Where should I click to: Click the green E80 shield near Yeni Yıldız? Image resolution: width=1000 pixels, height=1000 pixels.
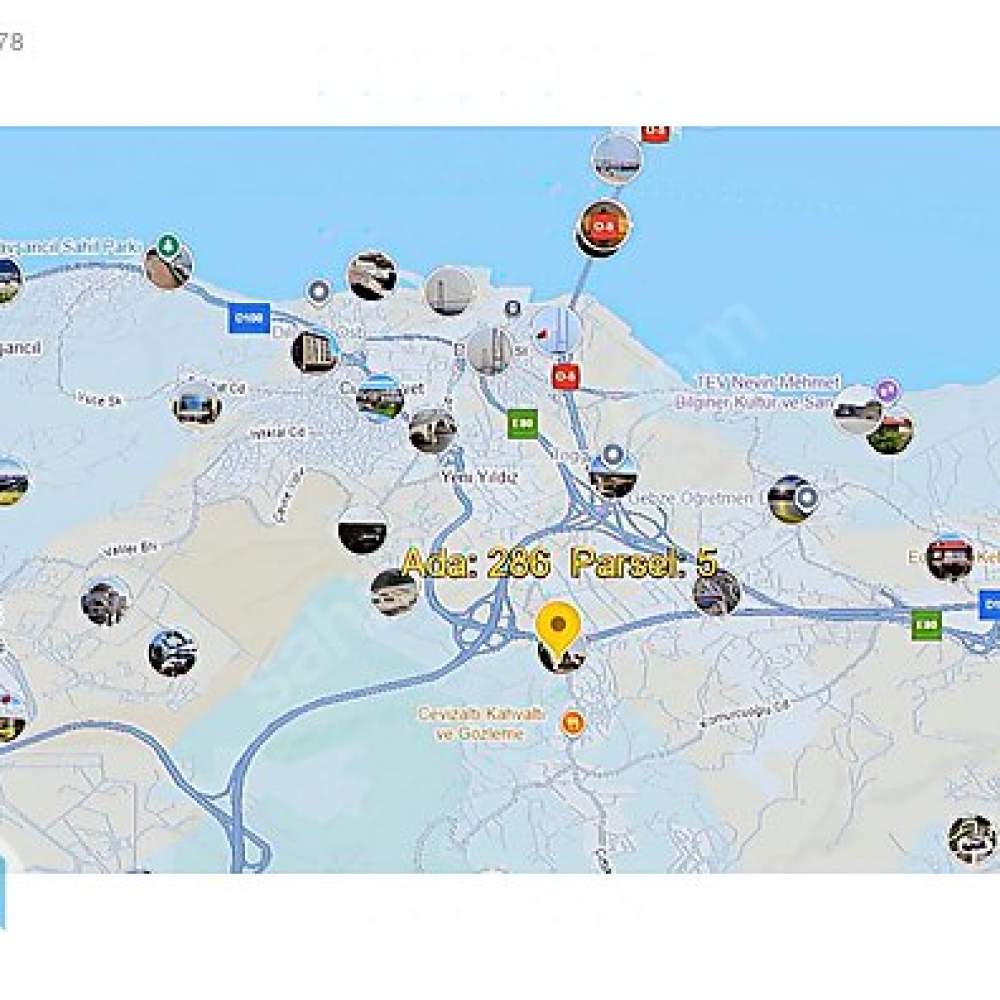[x=522, y=423]
